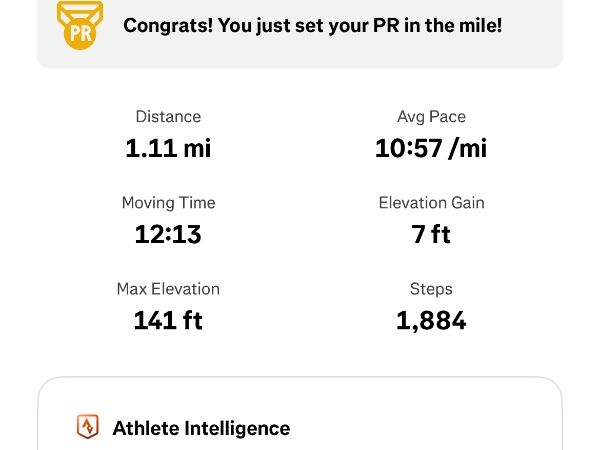This screenshot has width=600, height=450.
Task: Tap the gold PR medal icon
Action: coord(80,24)
